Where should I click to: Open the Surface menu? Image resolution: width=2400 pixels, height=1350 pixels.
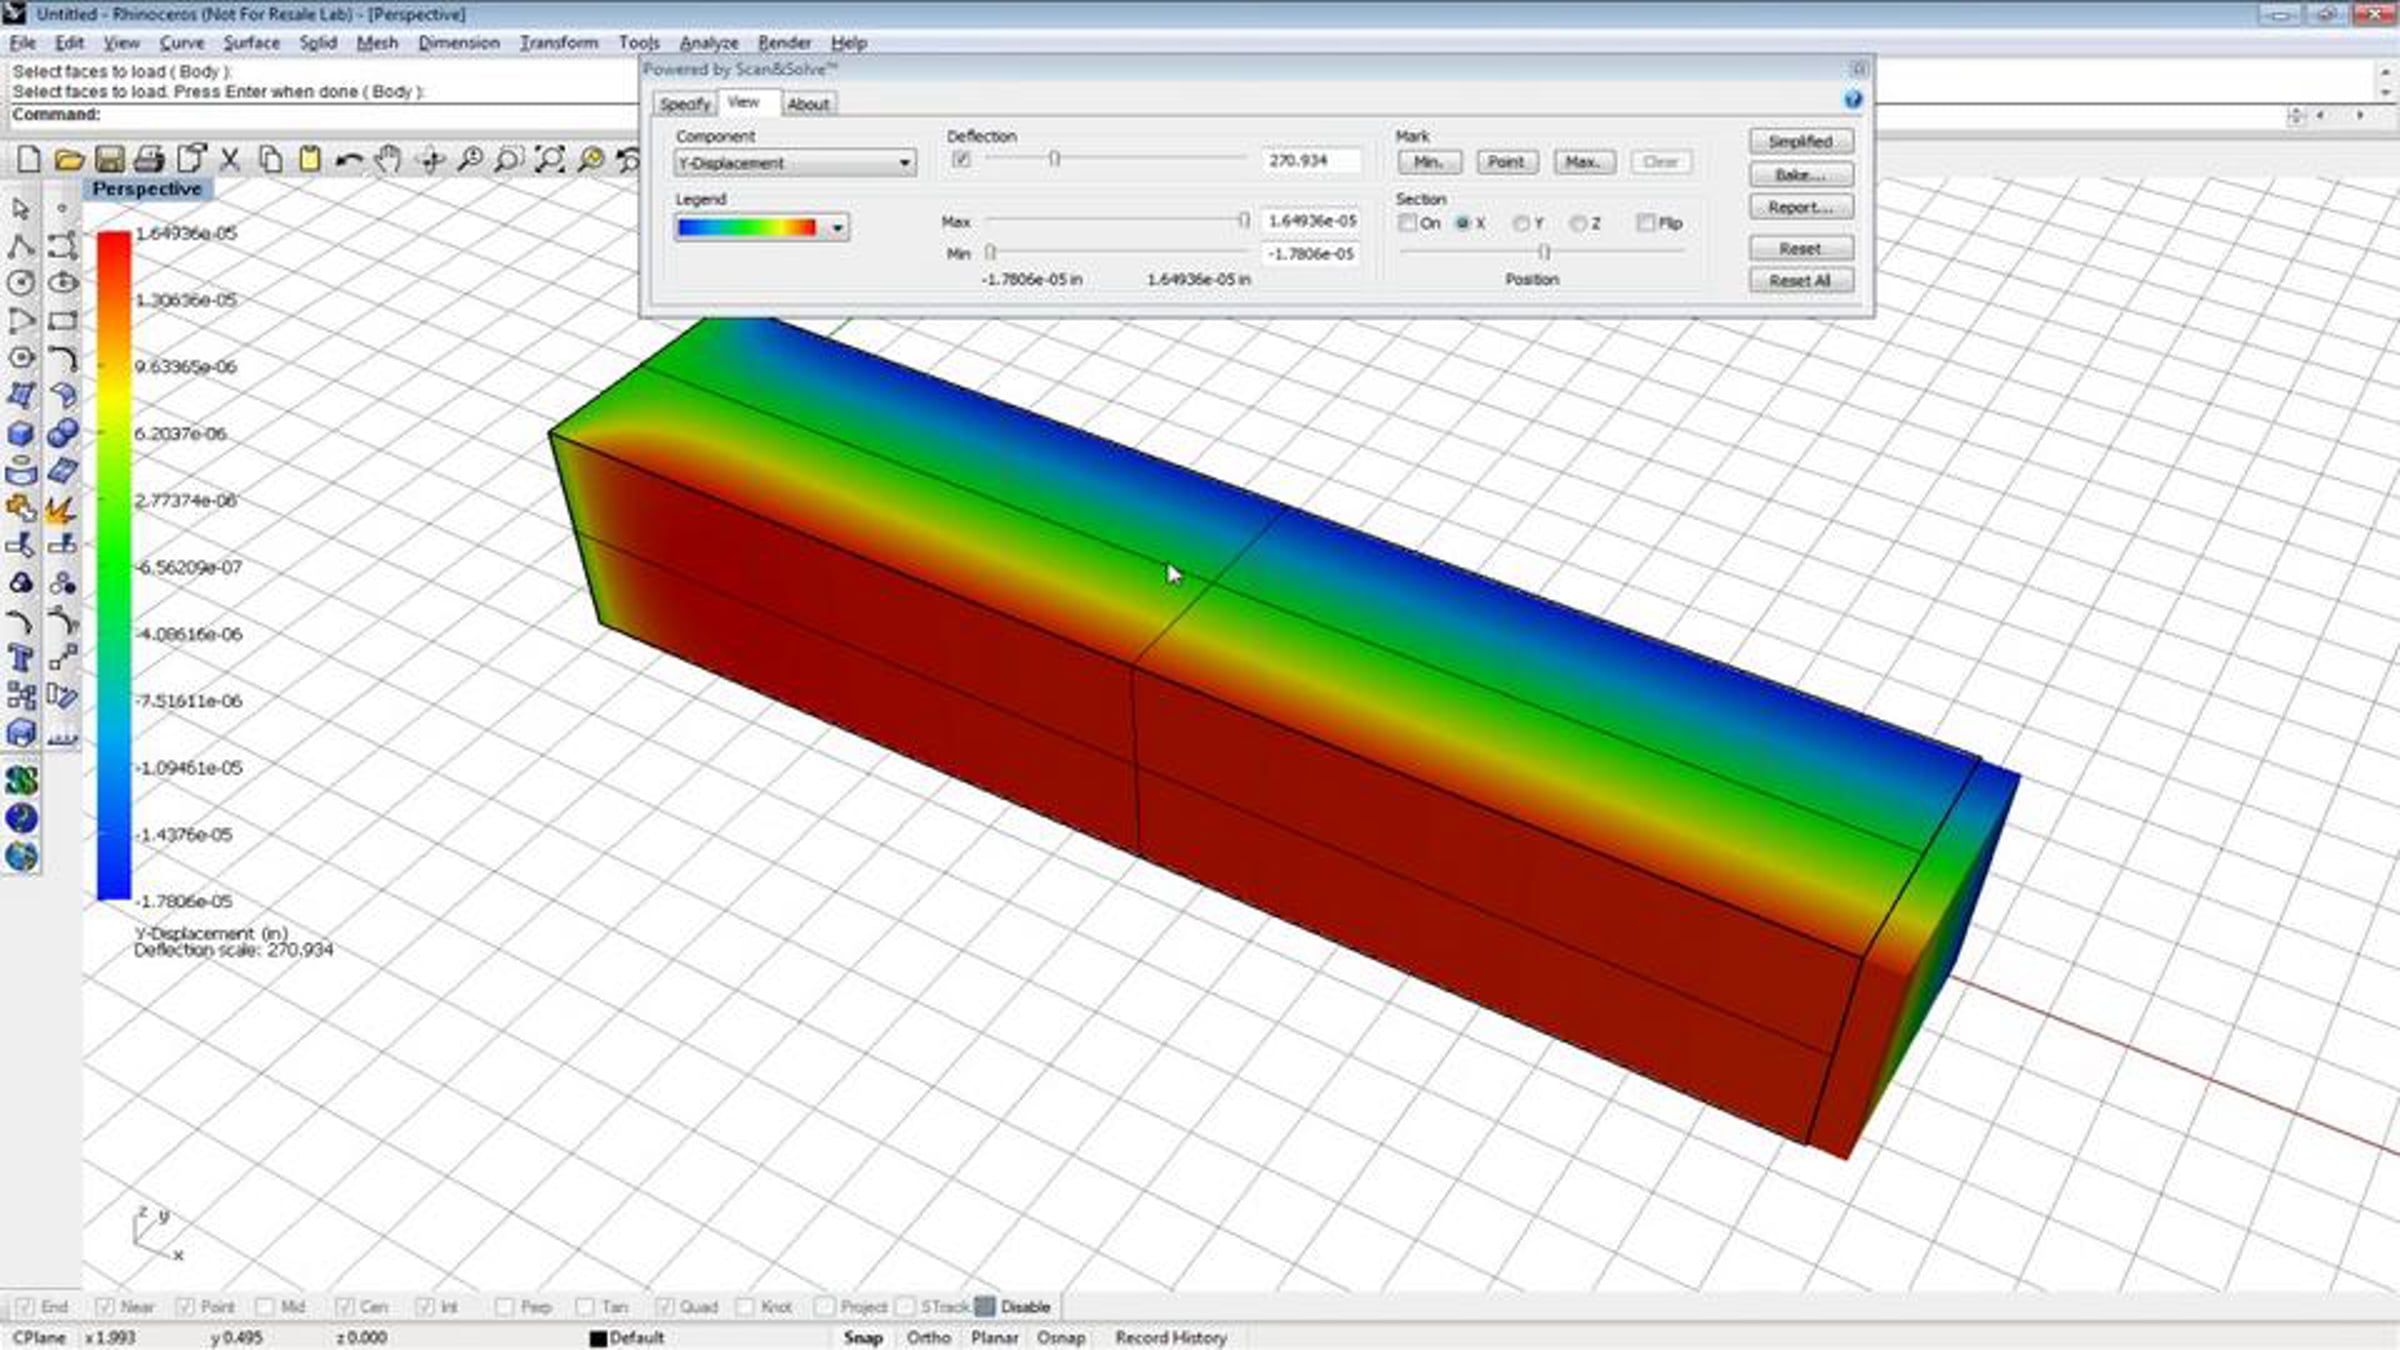tap(252, 43)
